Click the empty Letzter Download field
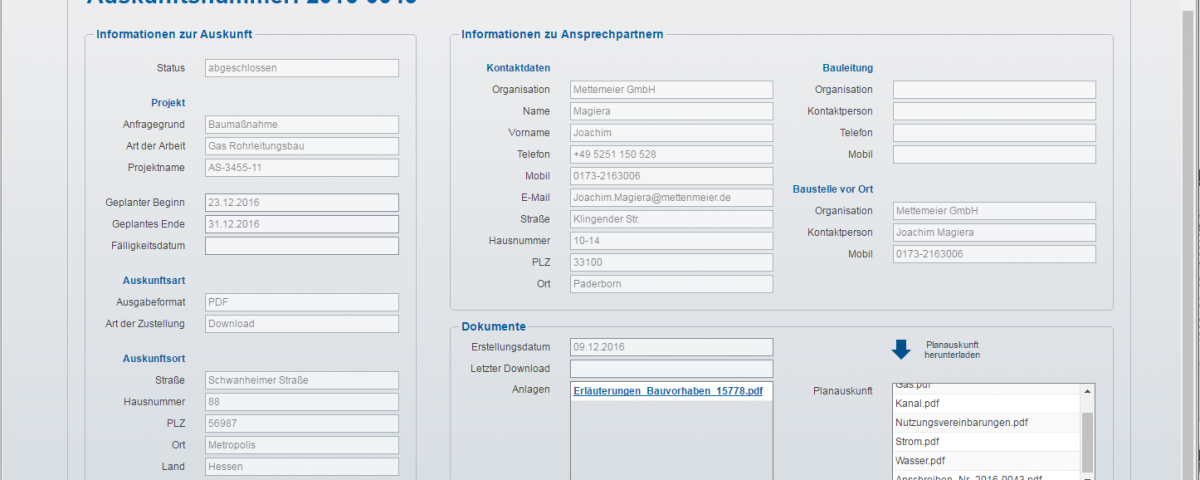This screenshot has width=1200, height=480. pos(671,369)
